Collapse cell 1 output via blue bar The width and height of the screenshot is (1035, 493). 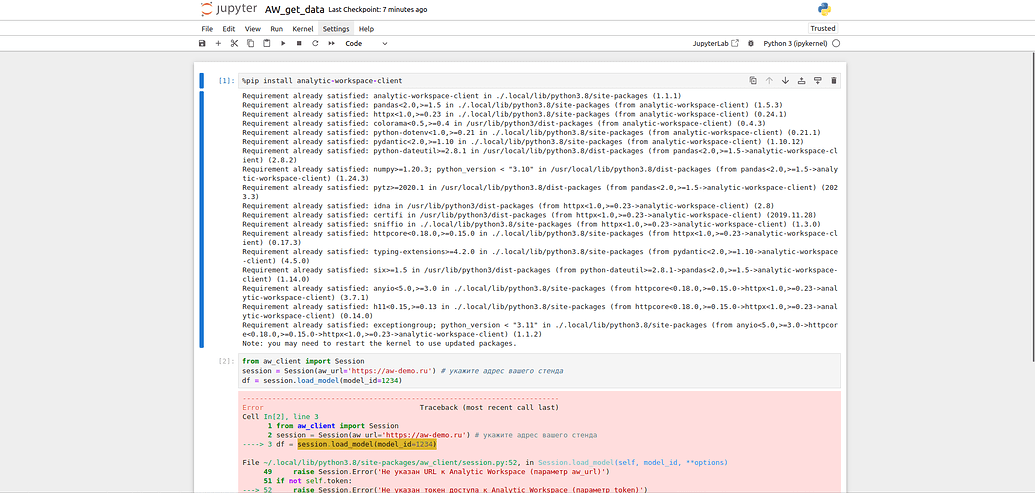202,220
